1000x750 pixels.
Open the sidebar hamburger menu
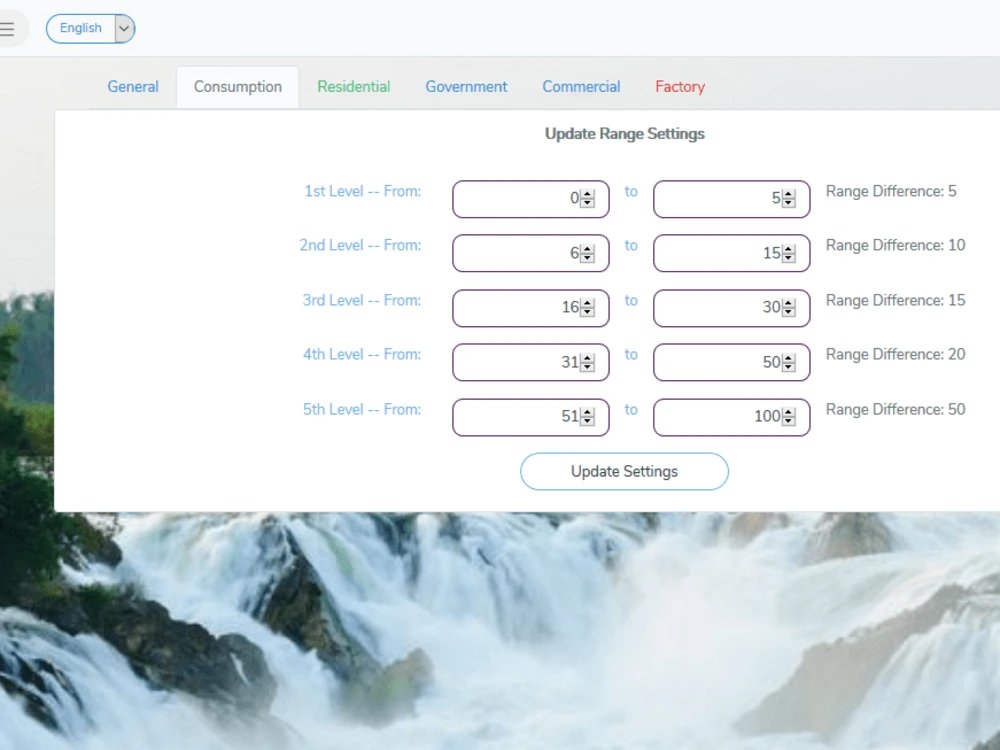[x=6, y=28]
